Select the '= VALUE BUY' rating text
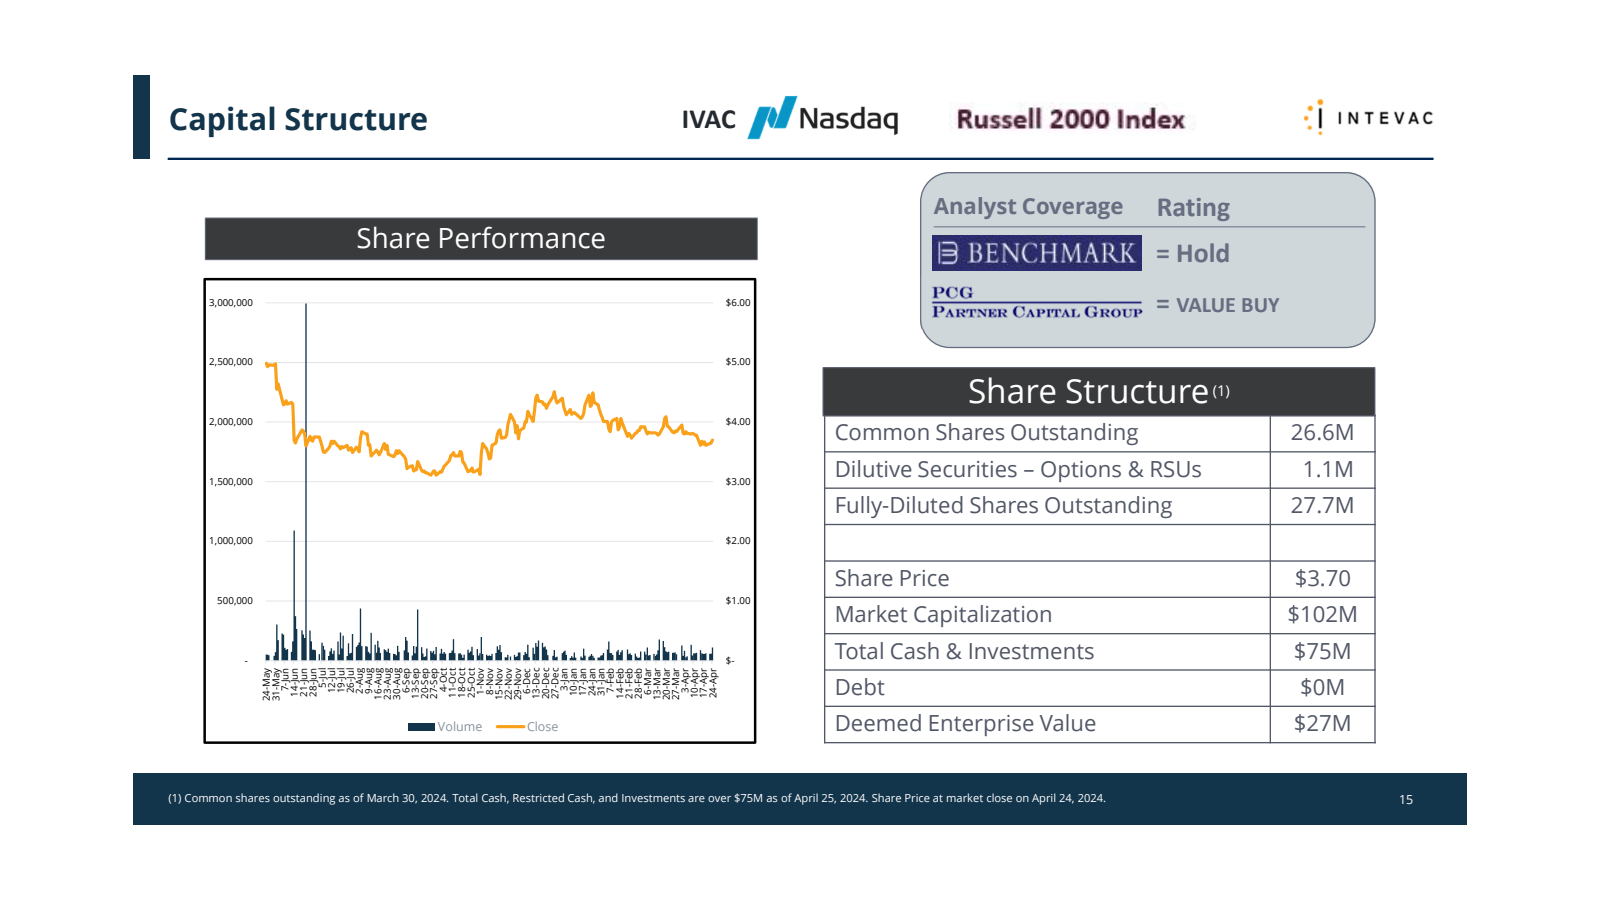Image resolution: width=1600 pixels, height=900 pixels. 1217,305
